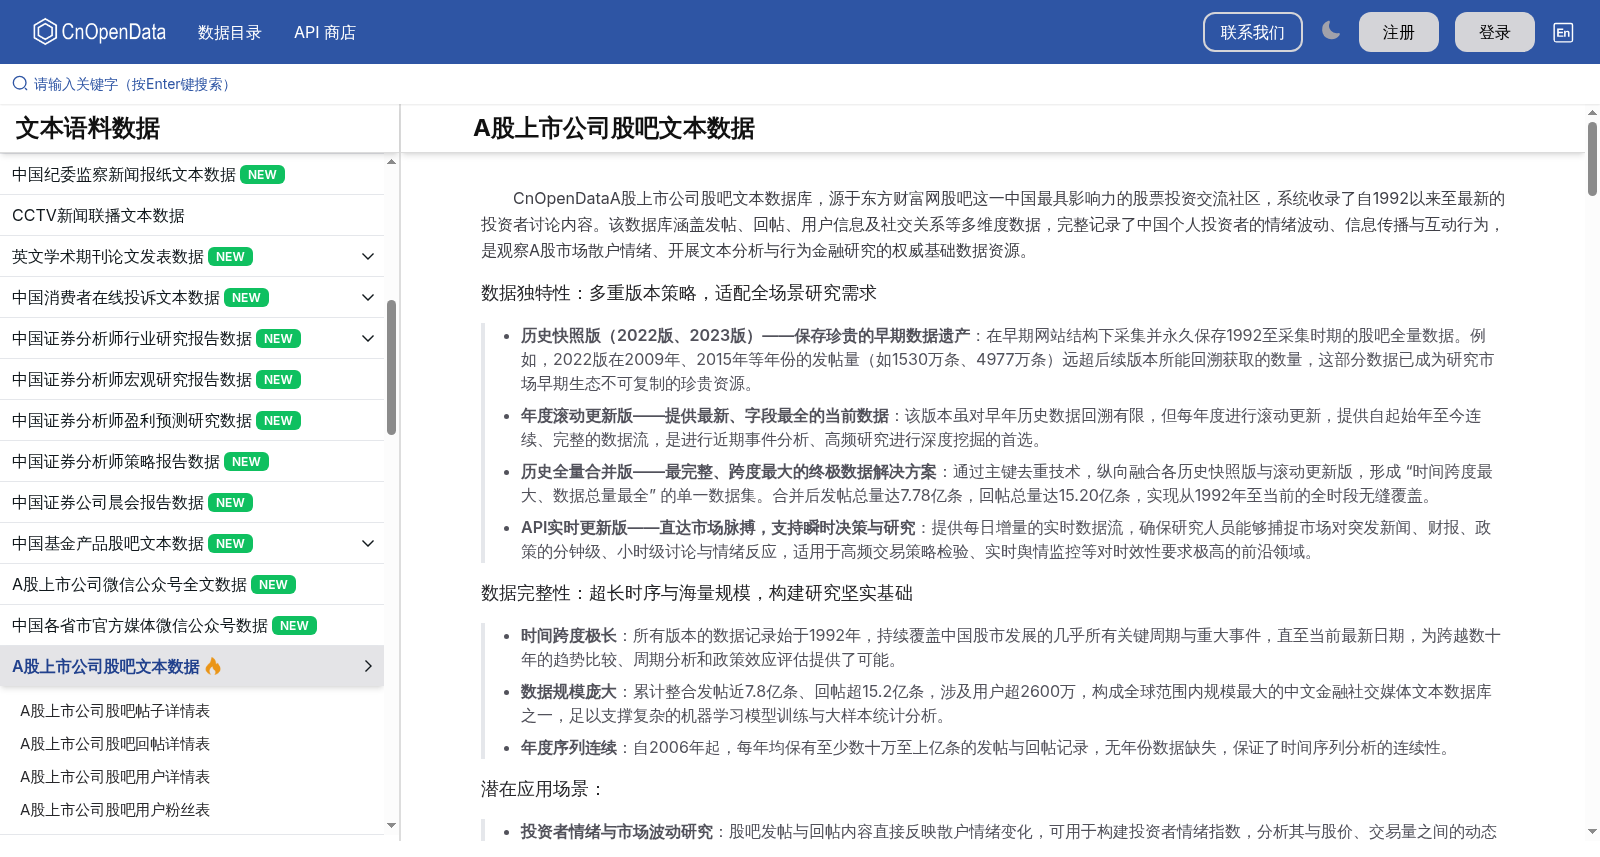Click bold text API实时更新版
The height and width of the screenshot is (857, 1600).
tap(574, 527)
